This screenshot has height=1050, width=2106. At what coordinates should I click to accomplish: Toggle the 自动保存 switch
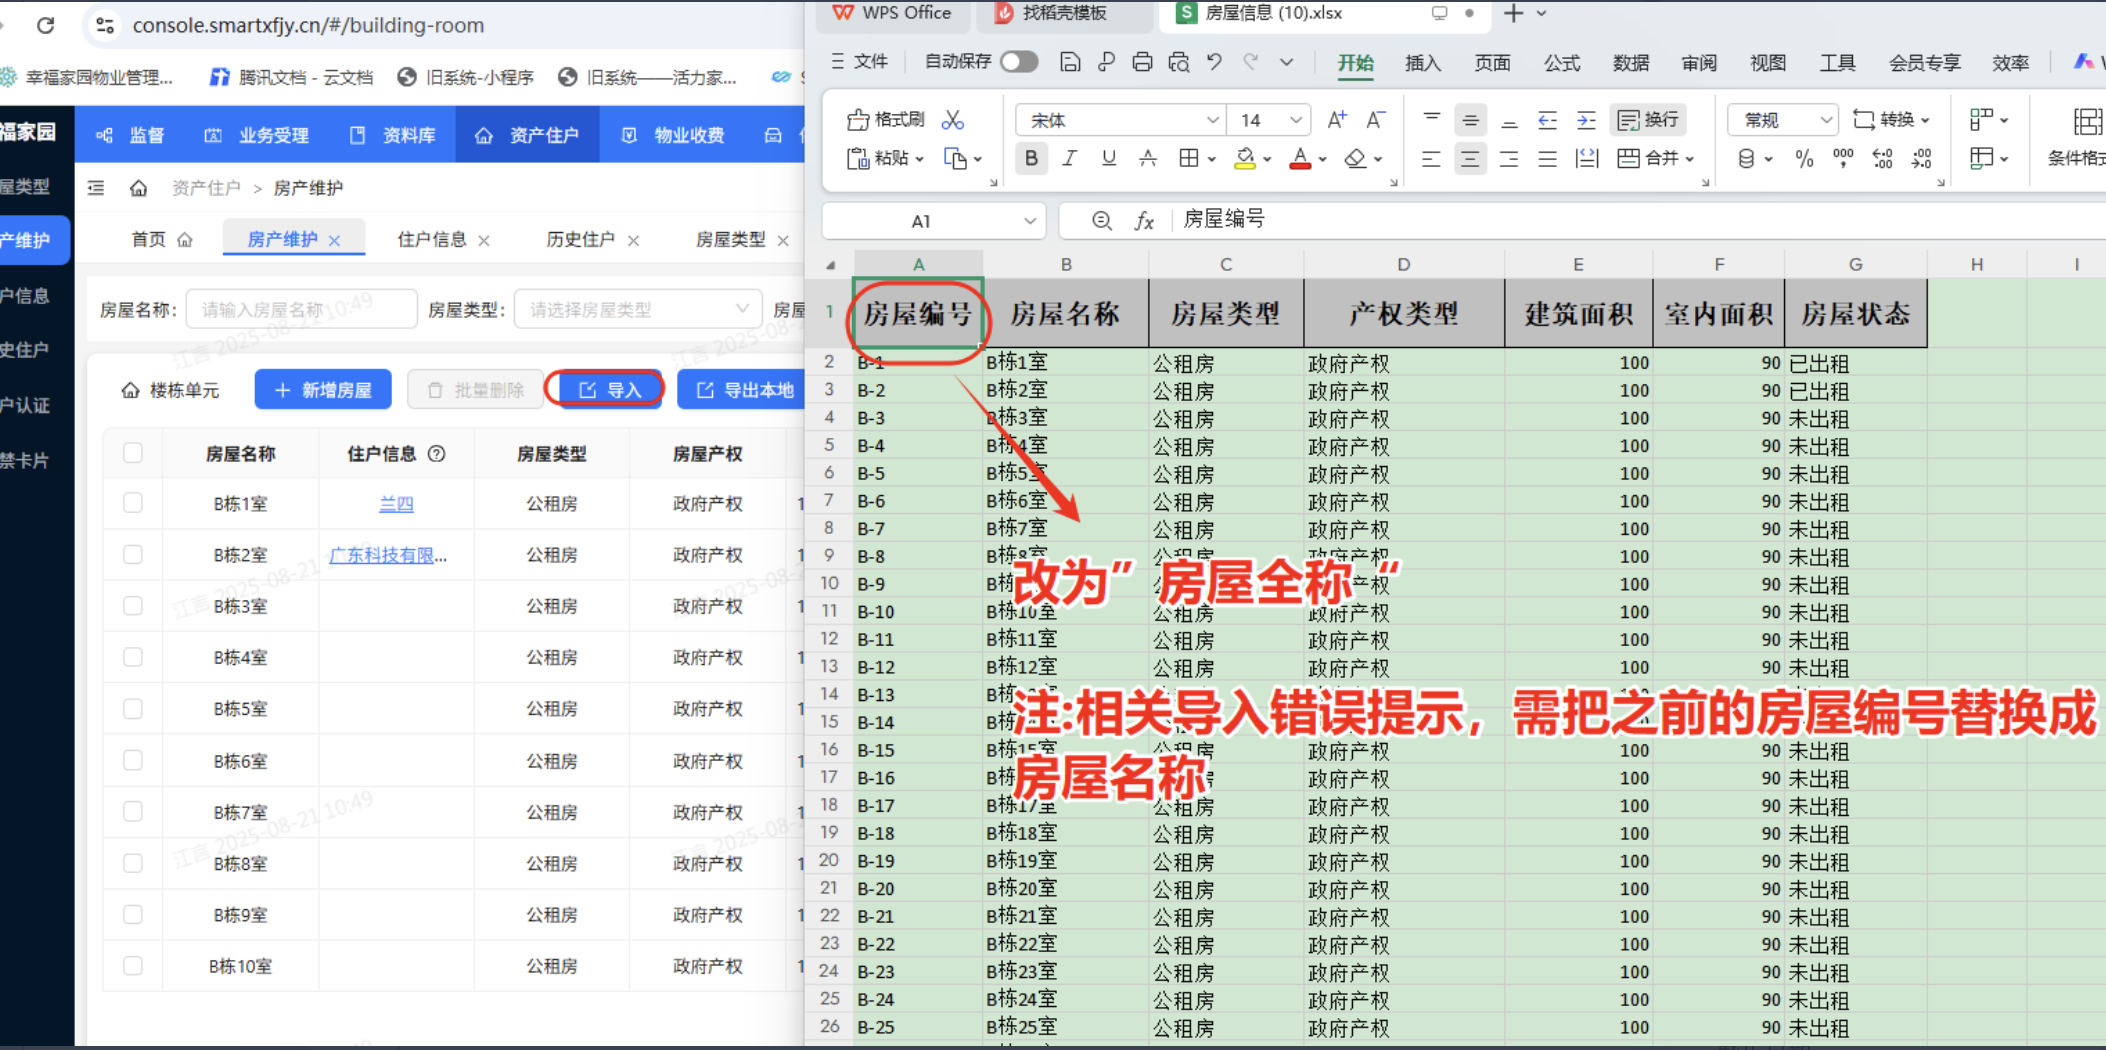1019,61
